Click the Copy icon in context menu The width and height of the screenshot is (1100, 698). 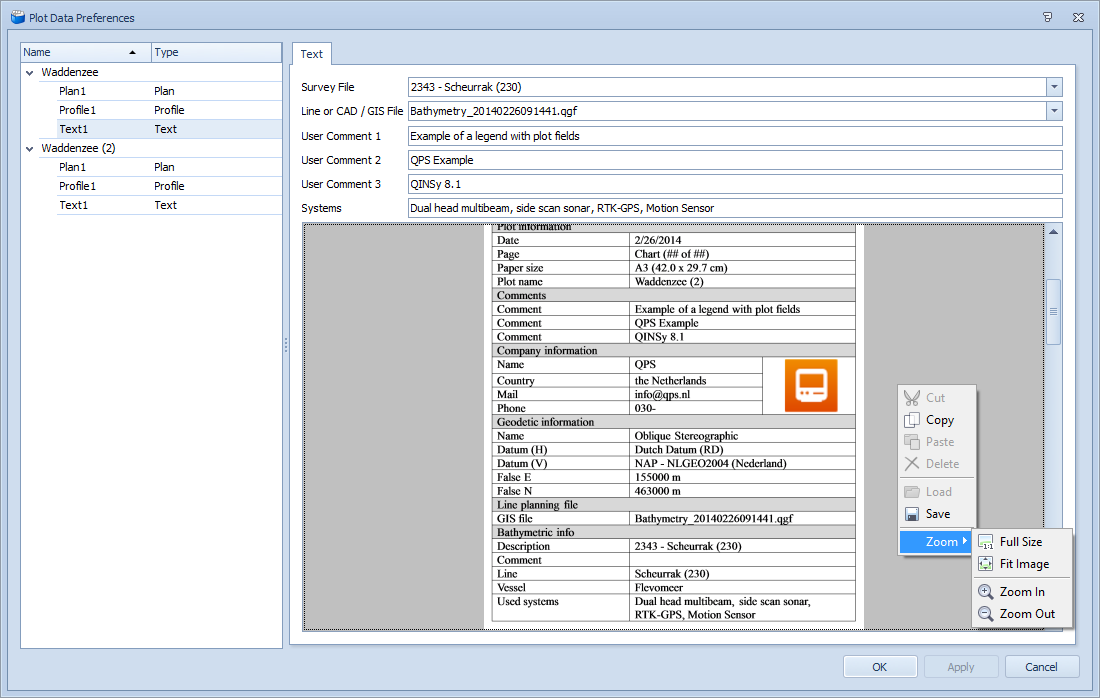[x=912, y=420]
